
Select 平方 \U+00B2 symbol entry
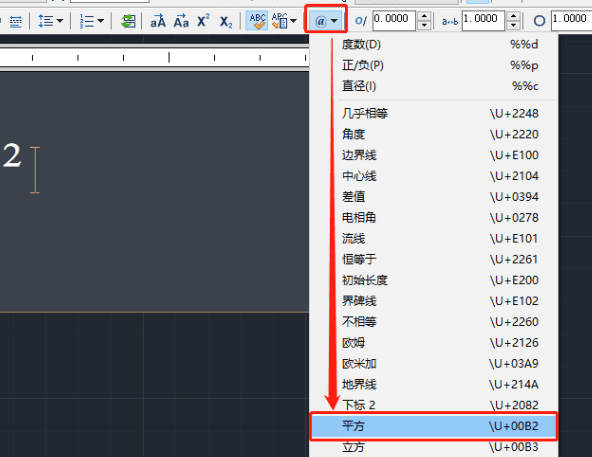pos(433,426)
